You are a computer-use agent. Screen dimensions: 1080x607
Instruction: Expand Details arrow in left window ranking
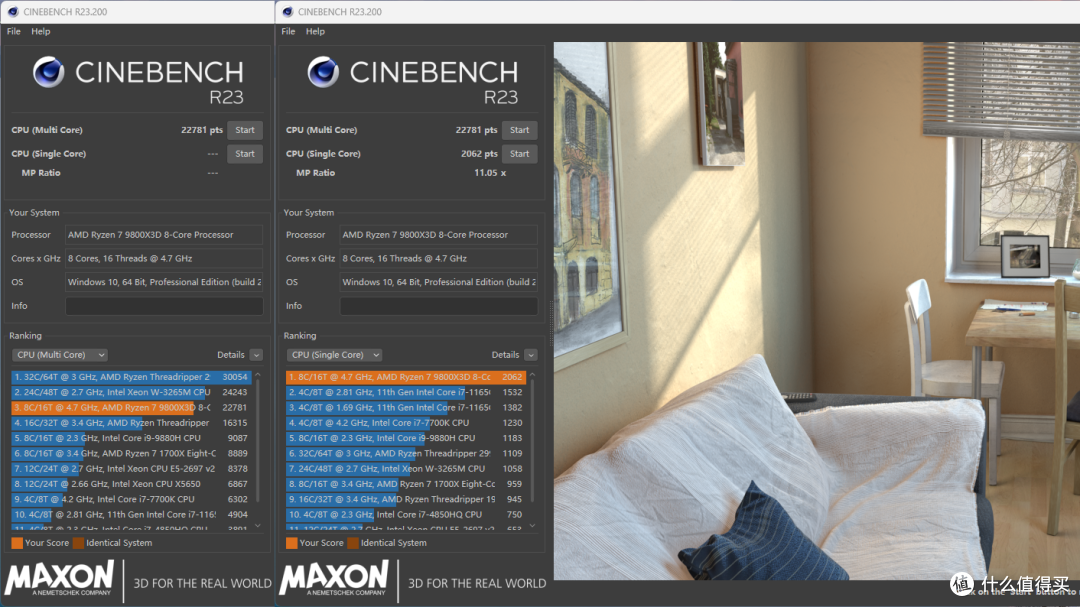click(x=256, y=355)
